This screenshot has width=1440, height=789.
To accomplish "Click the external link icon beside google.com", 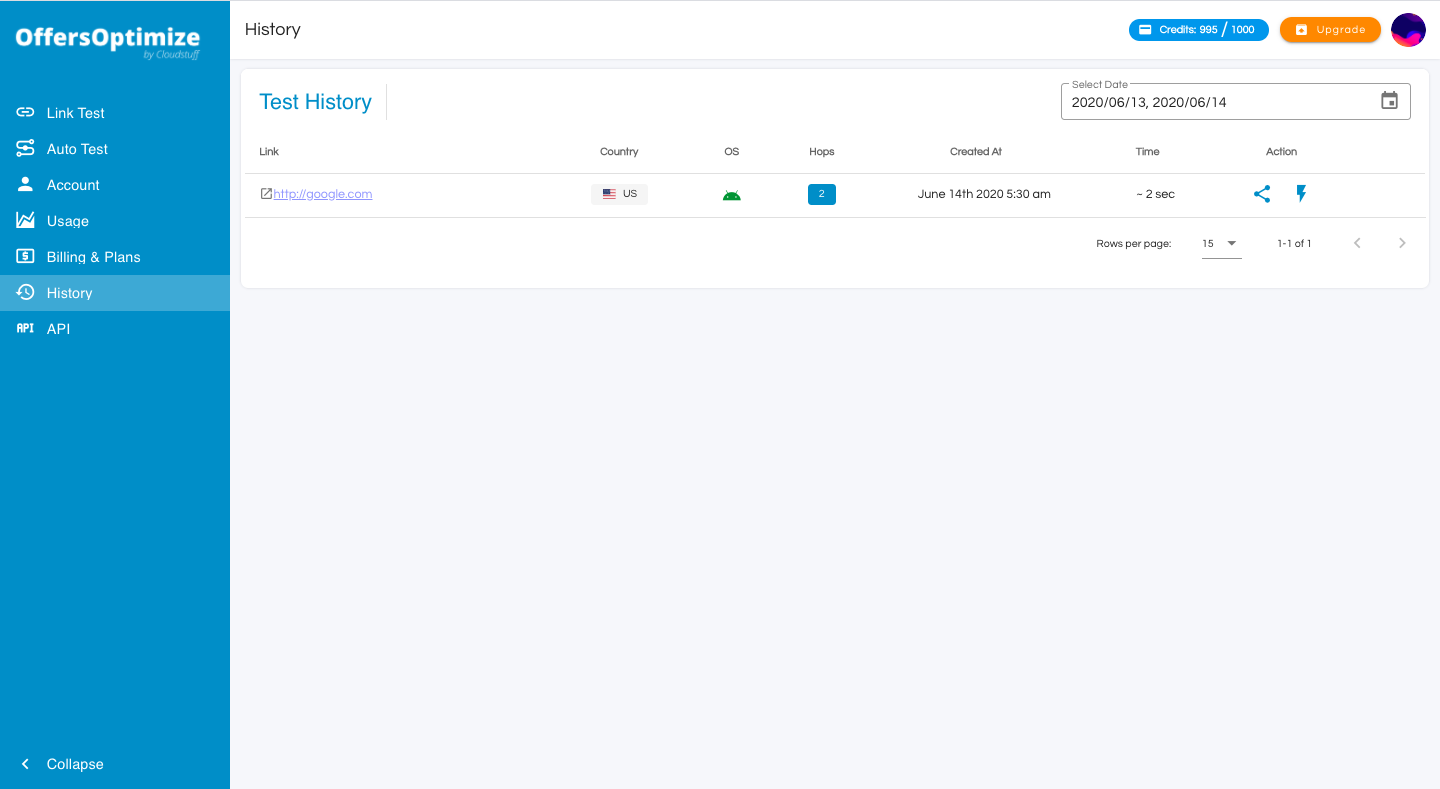I will pos(266,194).
